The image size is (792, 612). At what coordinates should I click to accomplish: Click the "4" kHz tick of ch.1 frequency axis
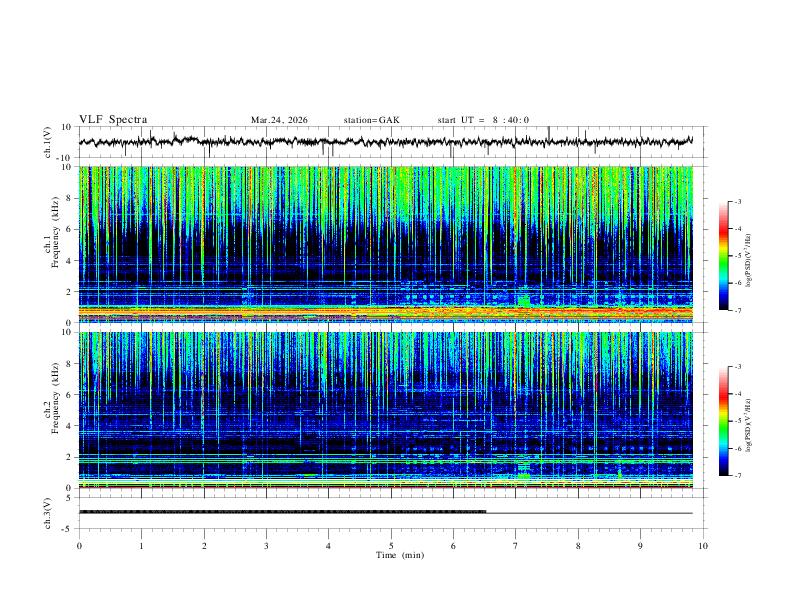pos(69,261)
